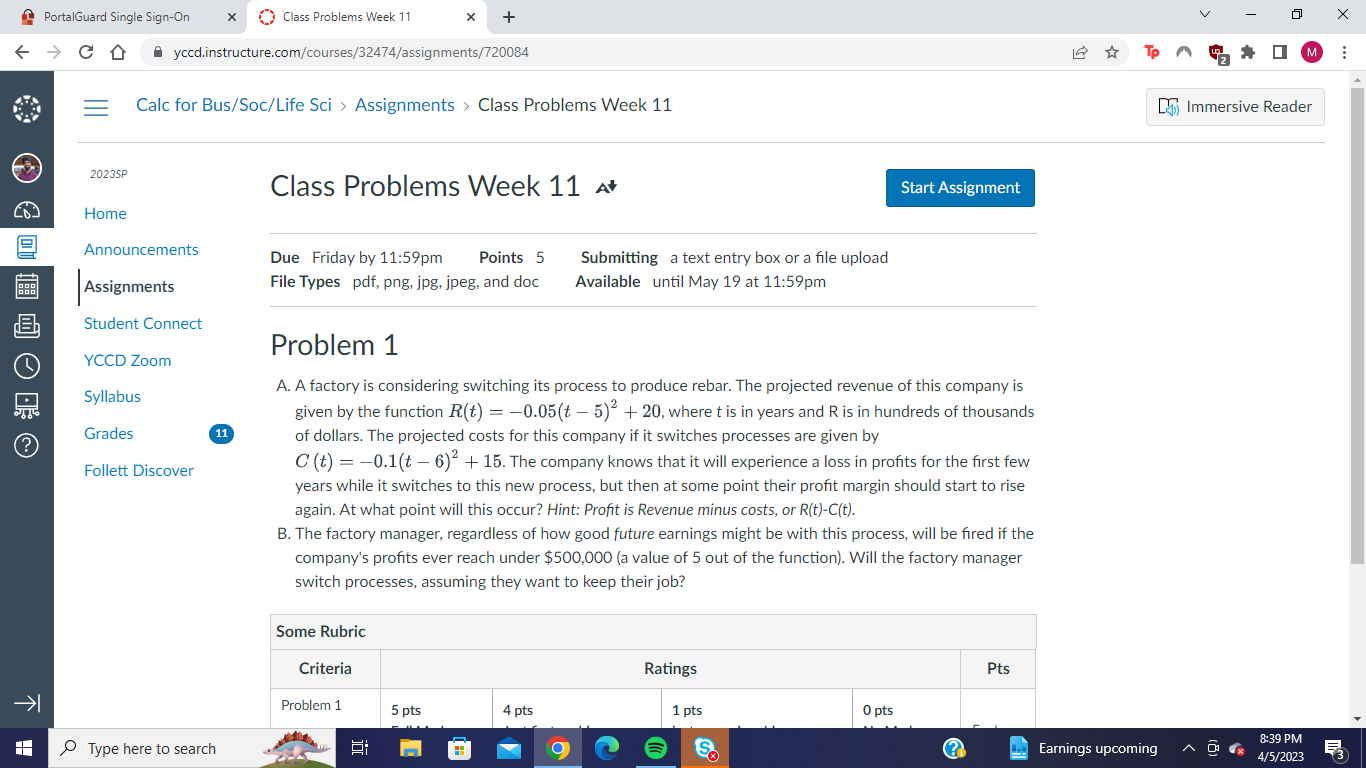Open Chrome's three-dot menu
This screenshot has height=768, width=1366.
pos(1345,51)
